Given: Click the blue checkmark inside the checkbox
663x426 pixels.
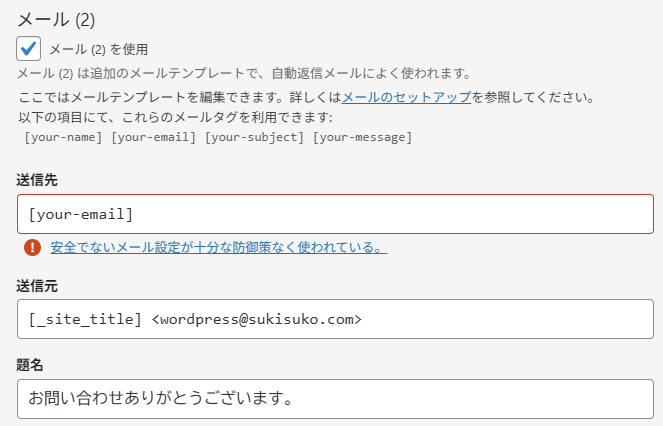Looking at the screenshot, I should click(x=29, y=48).
